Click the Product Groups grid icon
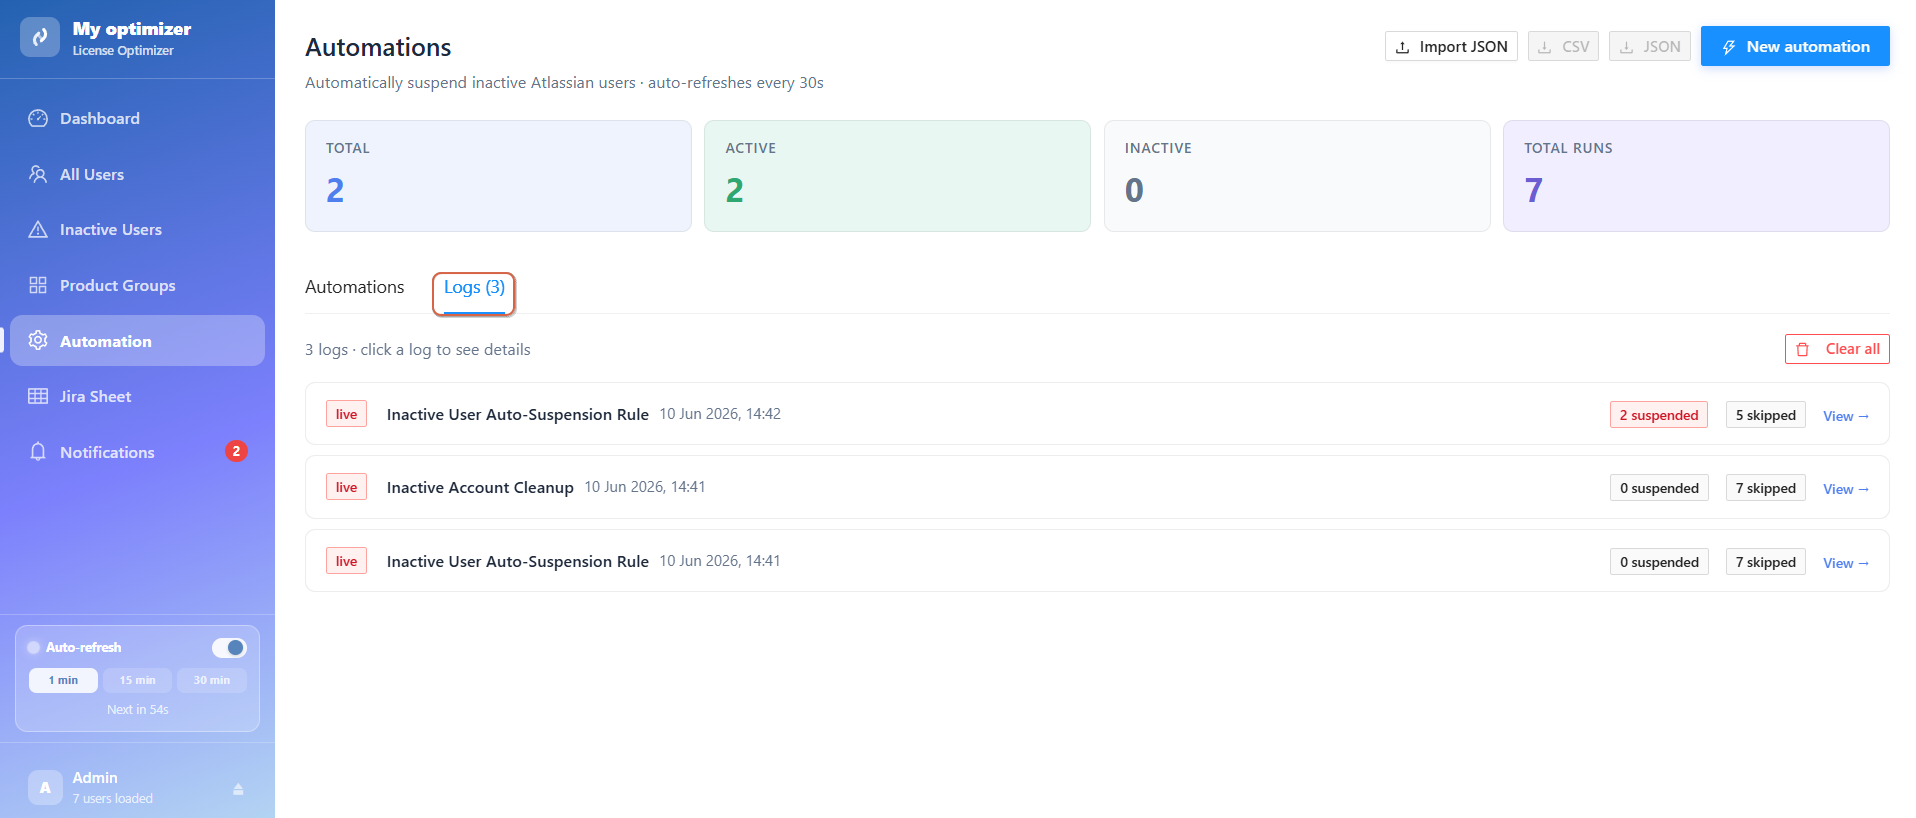Screen dimensions: 1916x818 tap(38, 285)
